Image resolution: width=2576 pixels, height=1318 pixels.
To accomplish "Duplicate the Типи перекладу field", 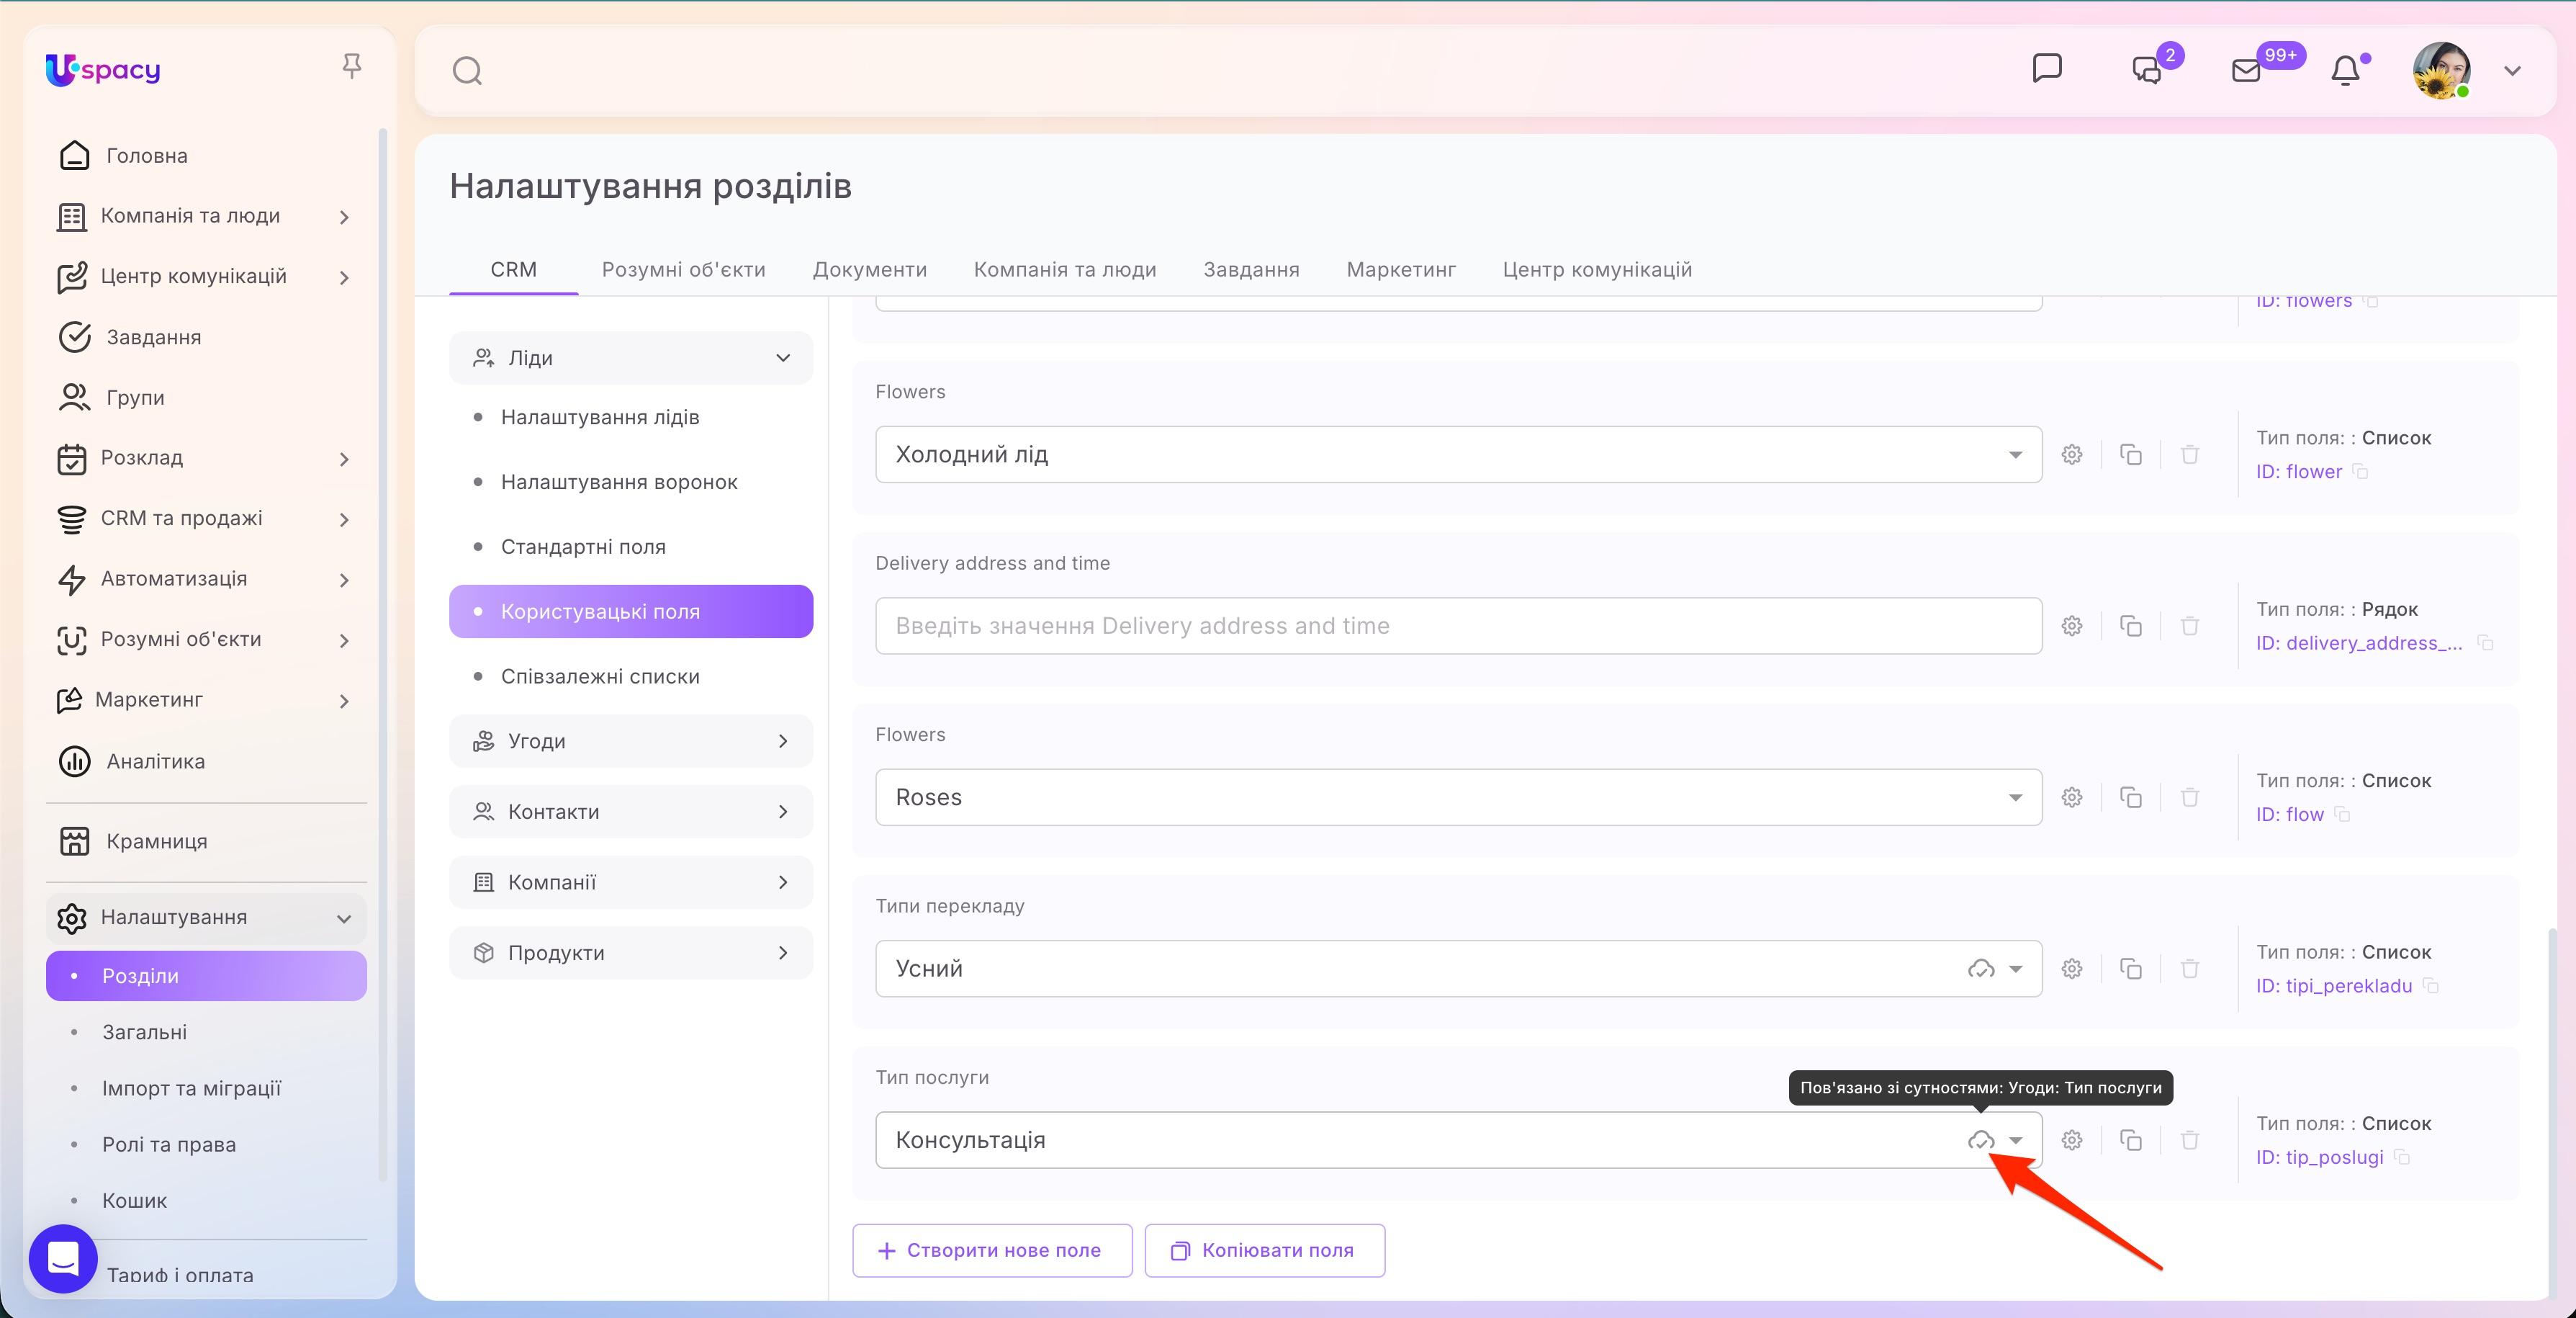I will tap(2131, 969).
